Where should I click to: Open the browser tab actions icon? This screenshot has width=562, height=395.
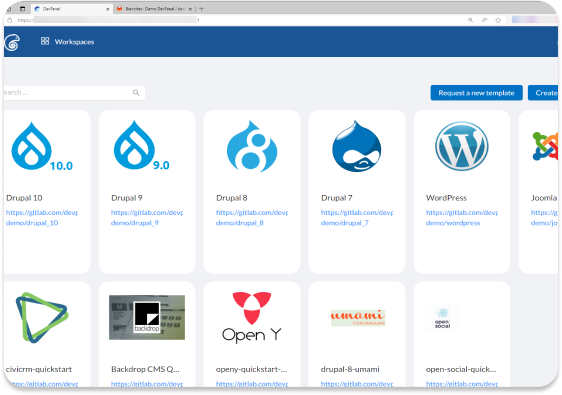pyautogui.click(x=23, y=9)
